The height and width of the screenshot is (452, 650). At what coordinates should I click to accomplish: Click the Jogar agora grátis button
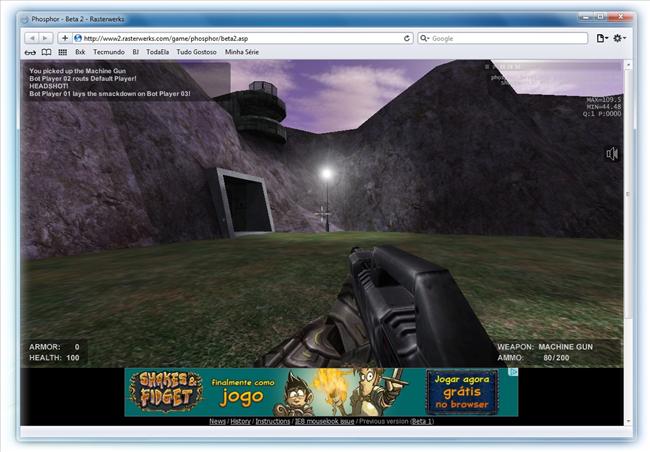[462, 392]
